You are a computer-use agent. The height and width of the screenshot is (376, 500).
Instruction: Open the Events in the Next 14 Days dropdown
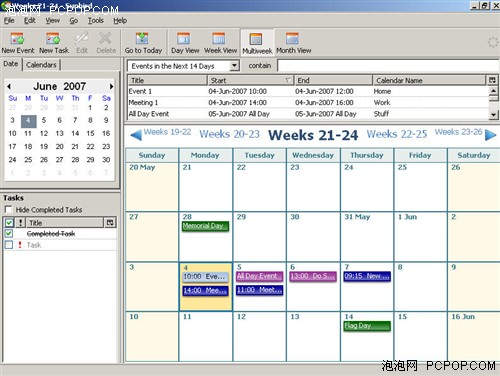pos(235,66)
